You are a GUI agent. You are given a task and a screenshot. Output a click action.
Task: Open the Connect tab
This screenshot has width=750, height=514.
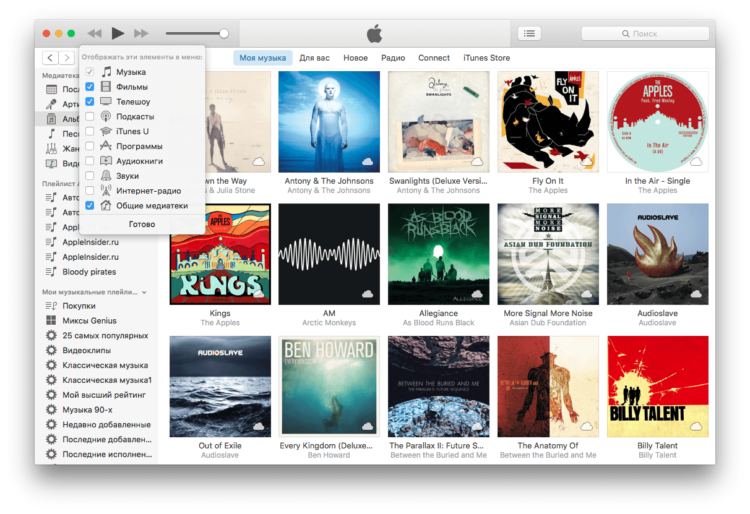[434, 58]
